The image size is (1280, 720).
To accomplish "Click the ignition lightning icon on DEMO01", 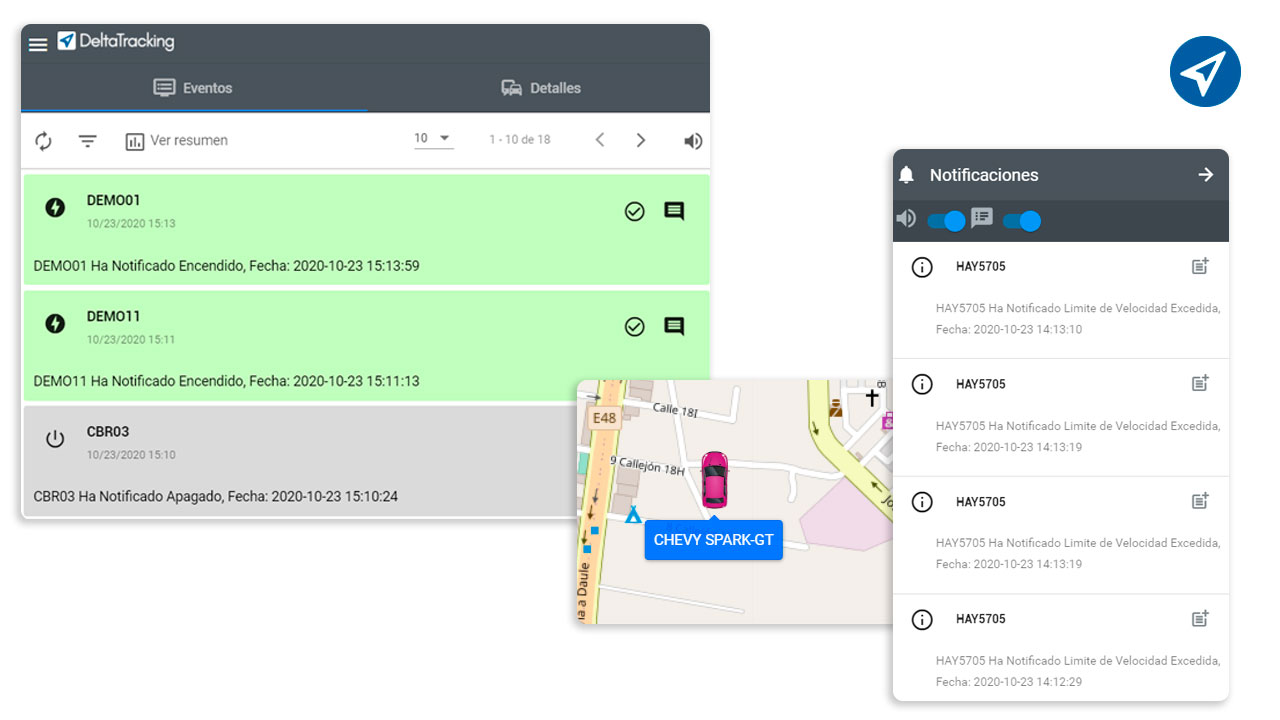I will point(55,208).
